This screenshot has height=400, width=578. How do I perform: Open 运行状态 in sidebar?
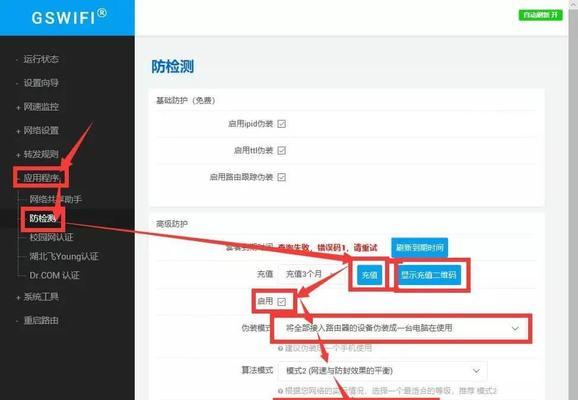(x=41, y=59)
